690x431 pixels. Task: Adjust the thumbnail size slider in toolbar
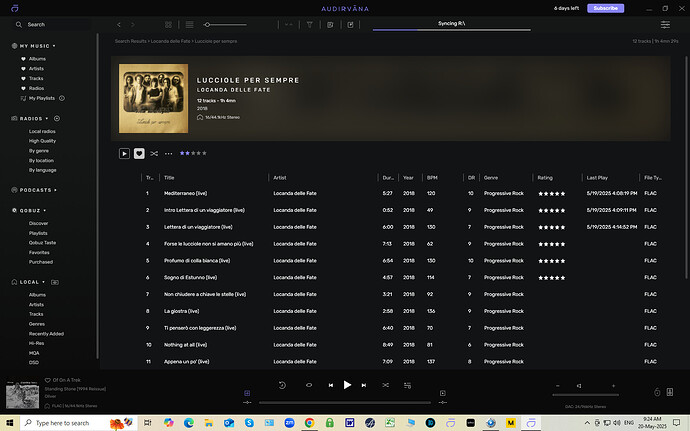click(225, 25)
